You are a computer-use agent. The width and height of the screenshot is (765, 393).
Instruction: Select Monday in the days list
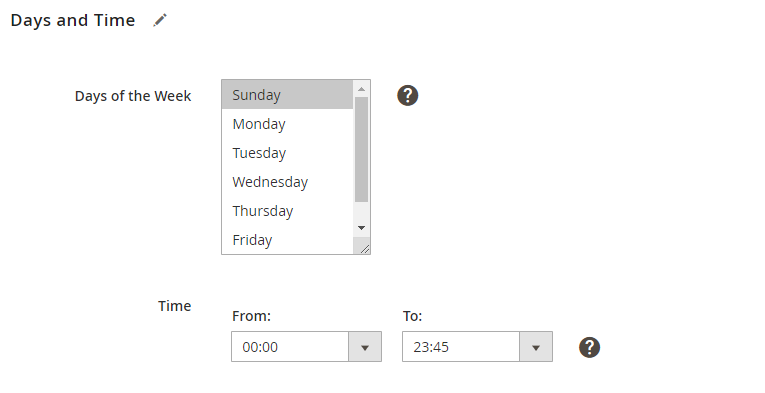point(287,124)
